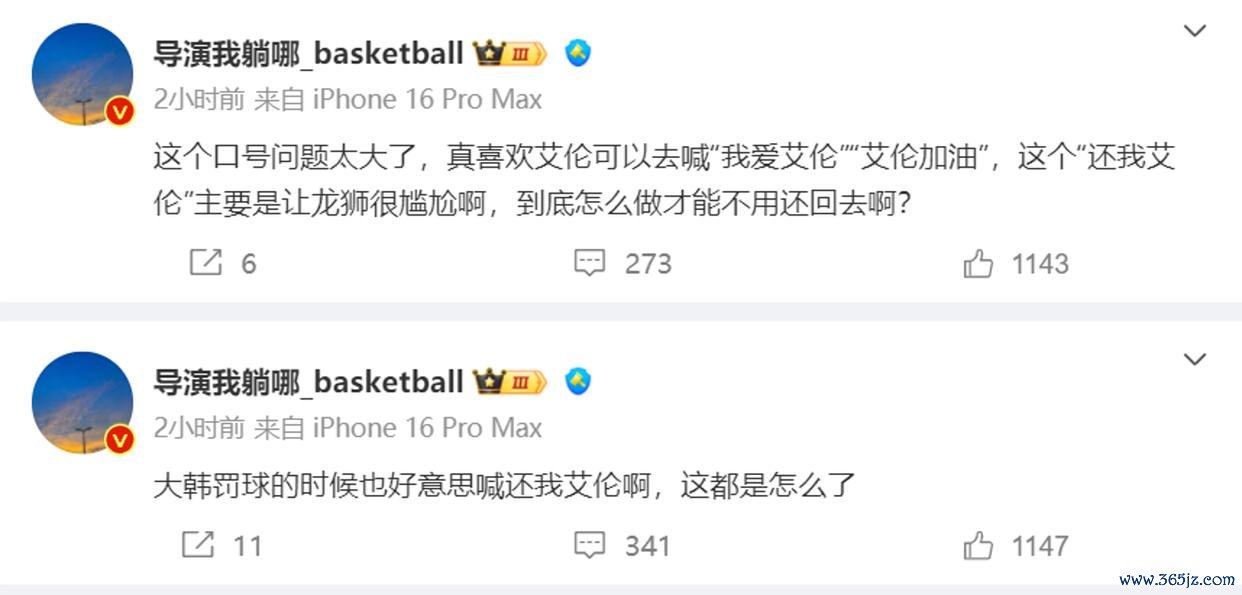Viewport: 1242px width, 595px height.
Task: Like the second post about 大韩罚球
Action: point(977,545)
